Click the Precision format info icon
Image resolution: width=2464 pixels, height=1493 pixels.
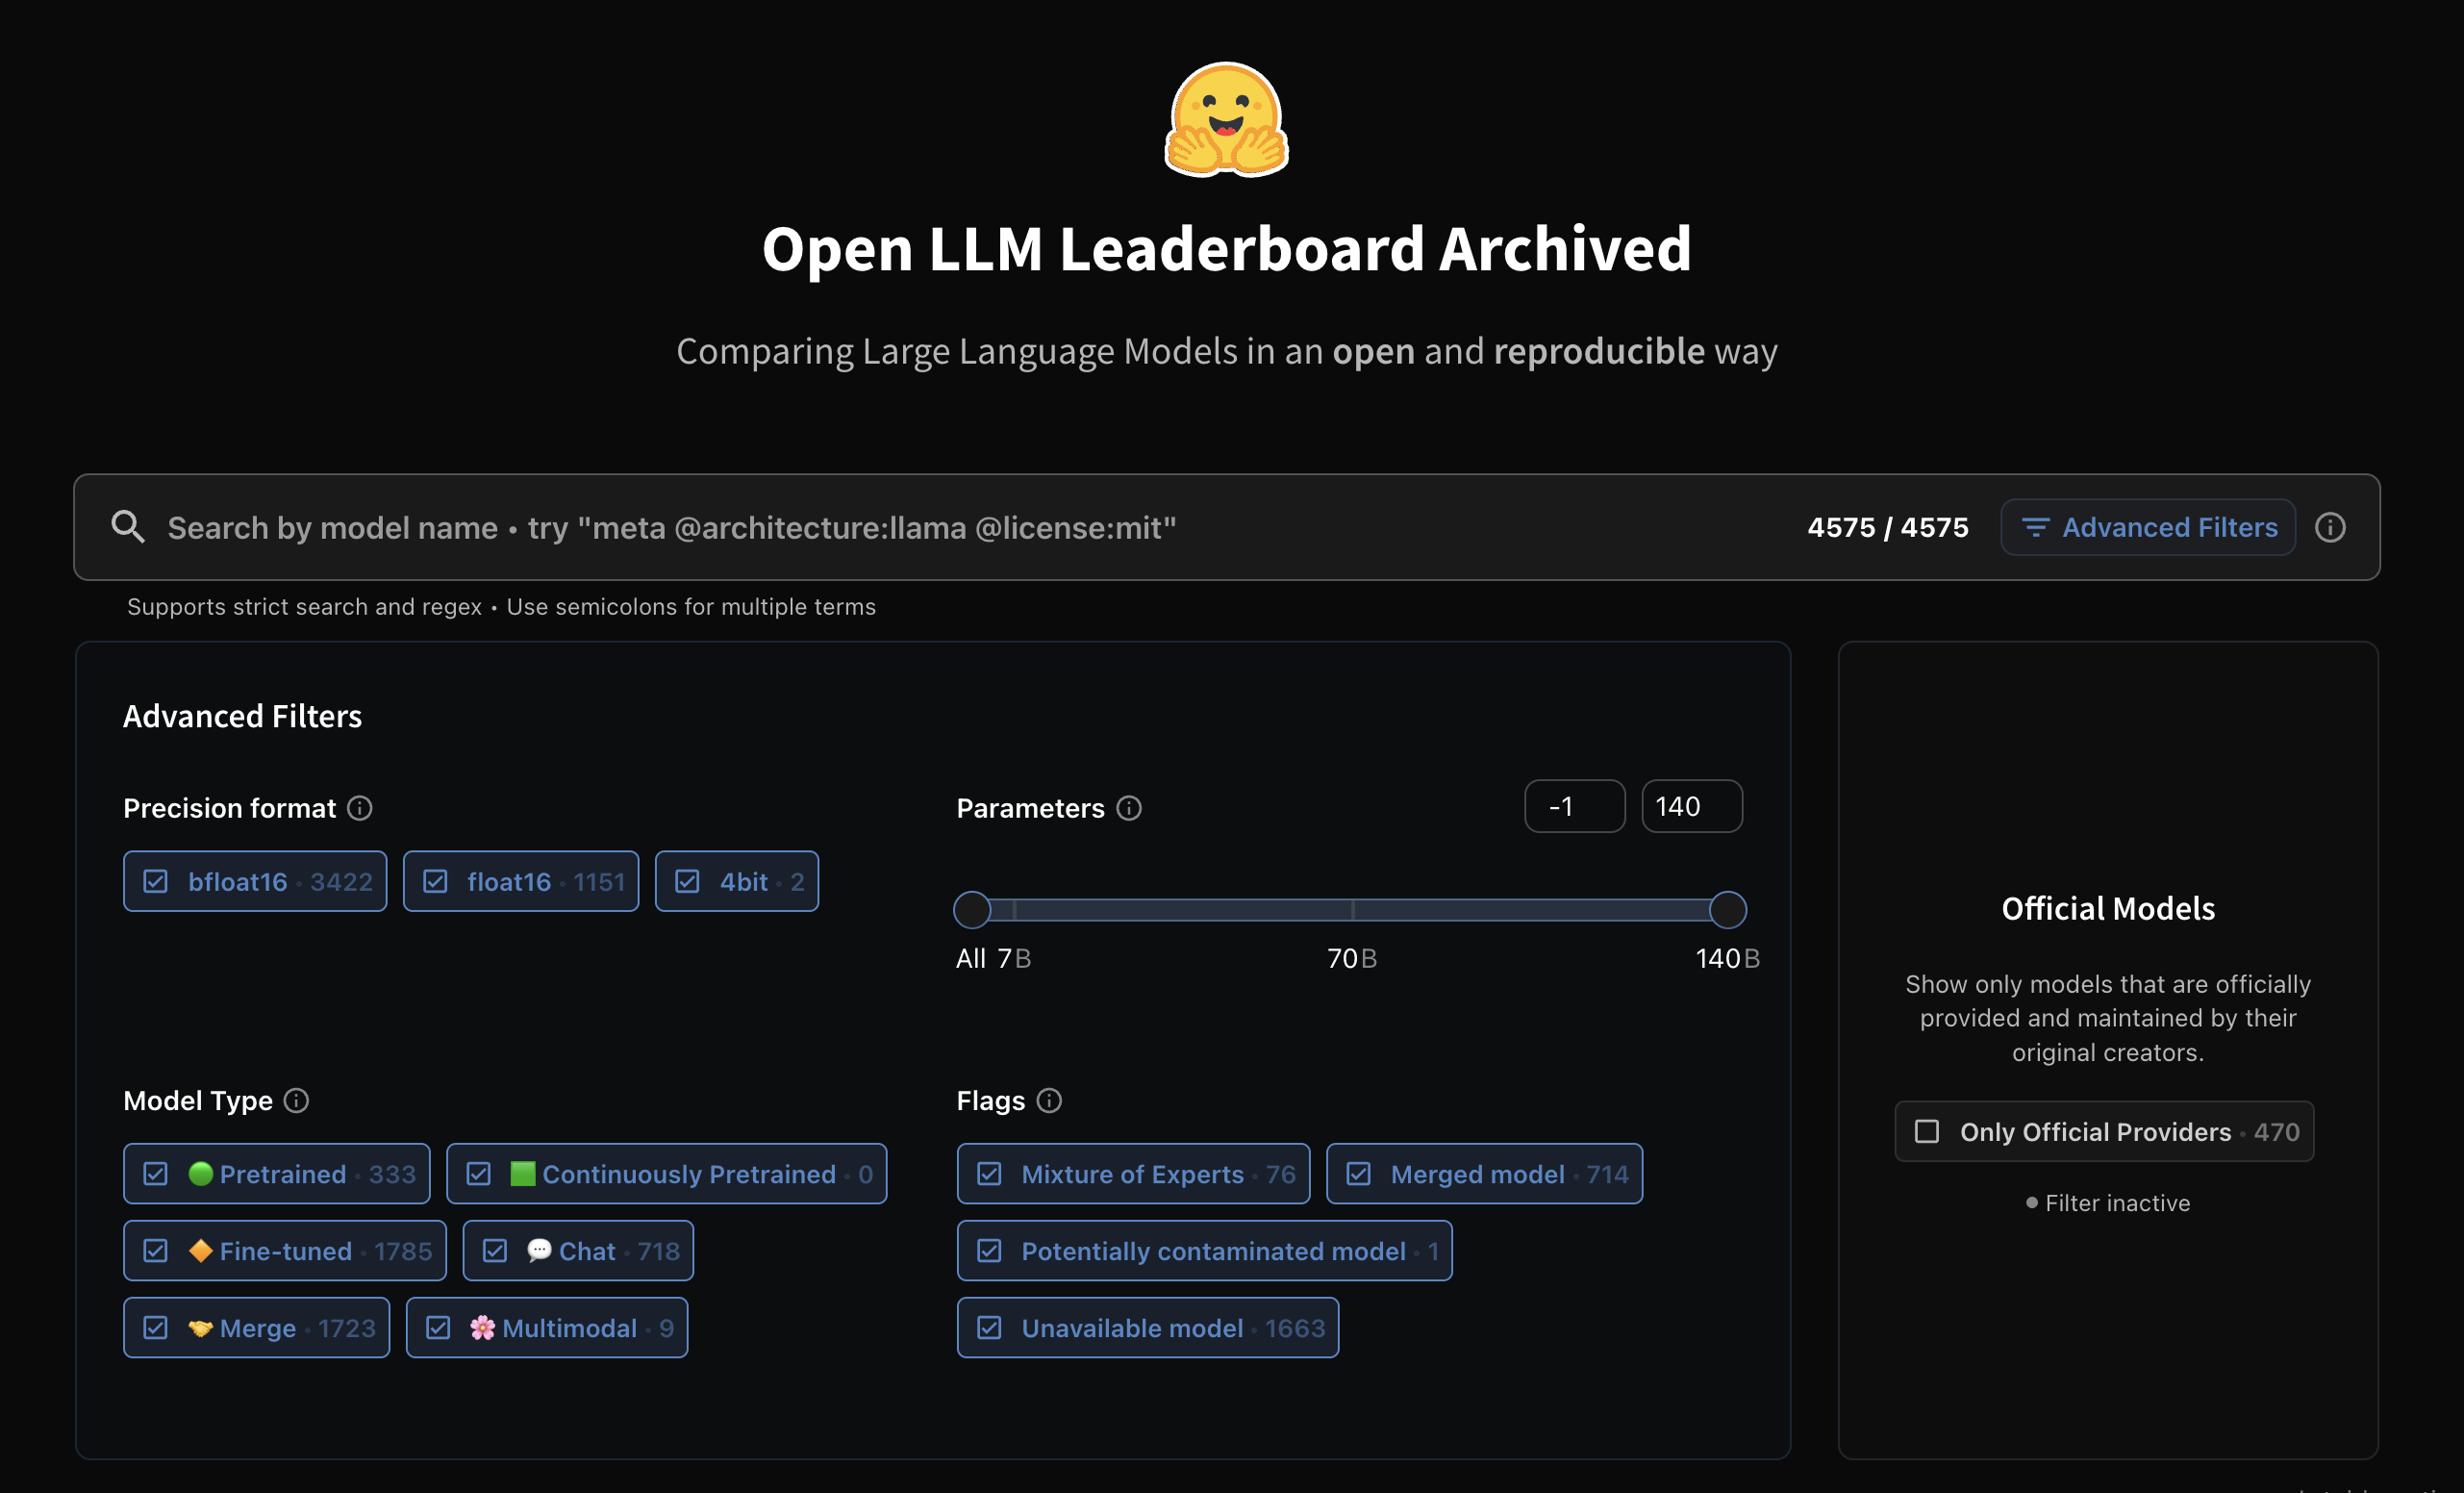tap(360, 808)
